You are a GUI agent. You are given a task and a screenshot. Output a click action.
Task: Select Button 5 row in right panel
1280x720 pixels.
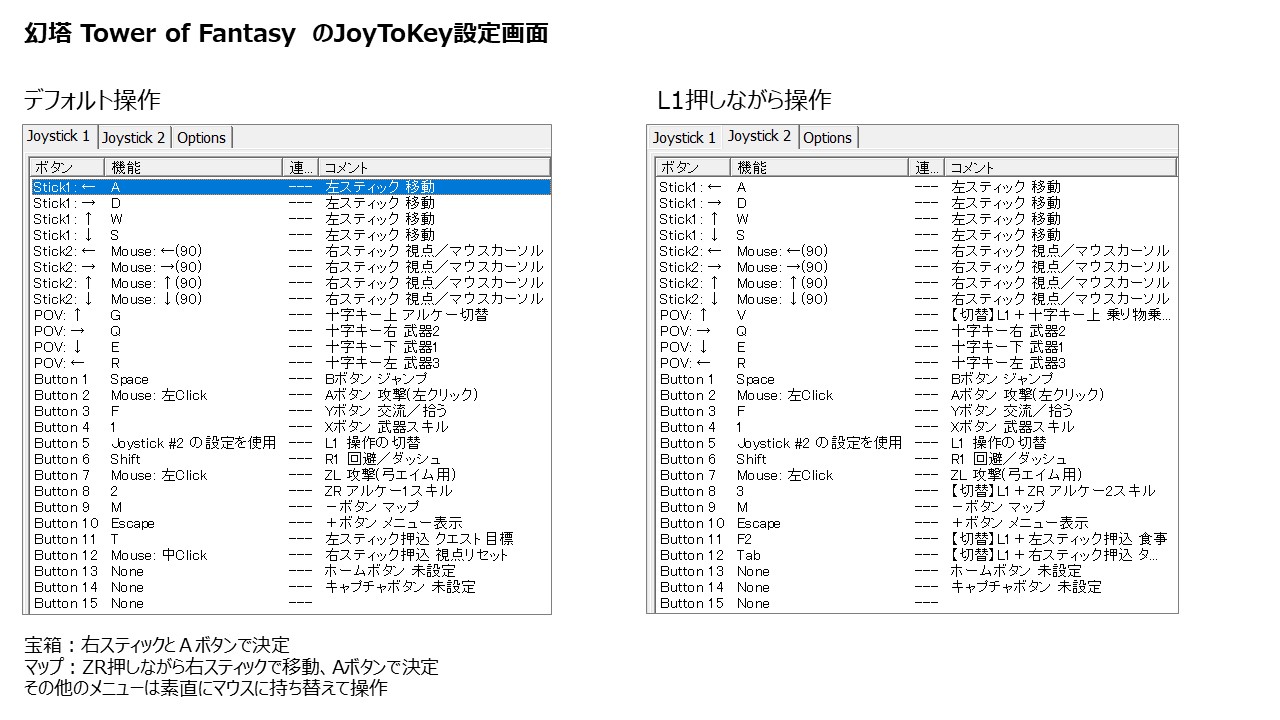coord(916,443)
